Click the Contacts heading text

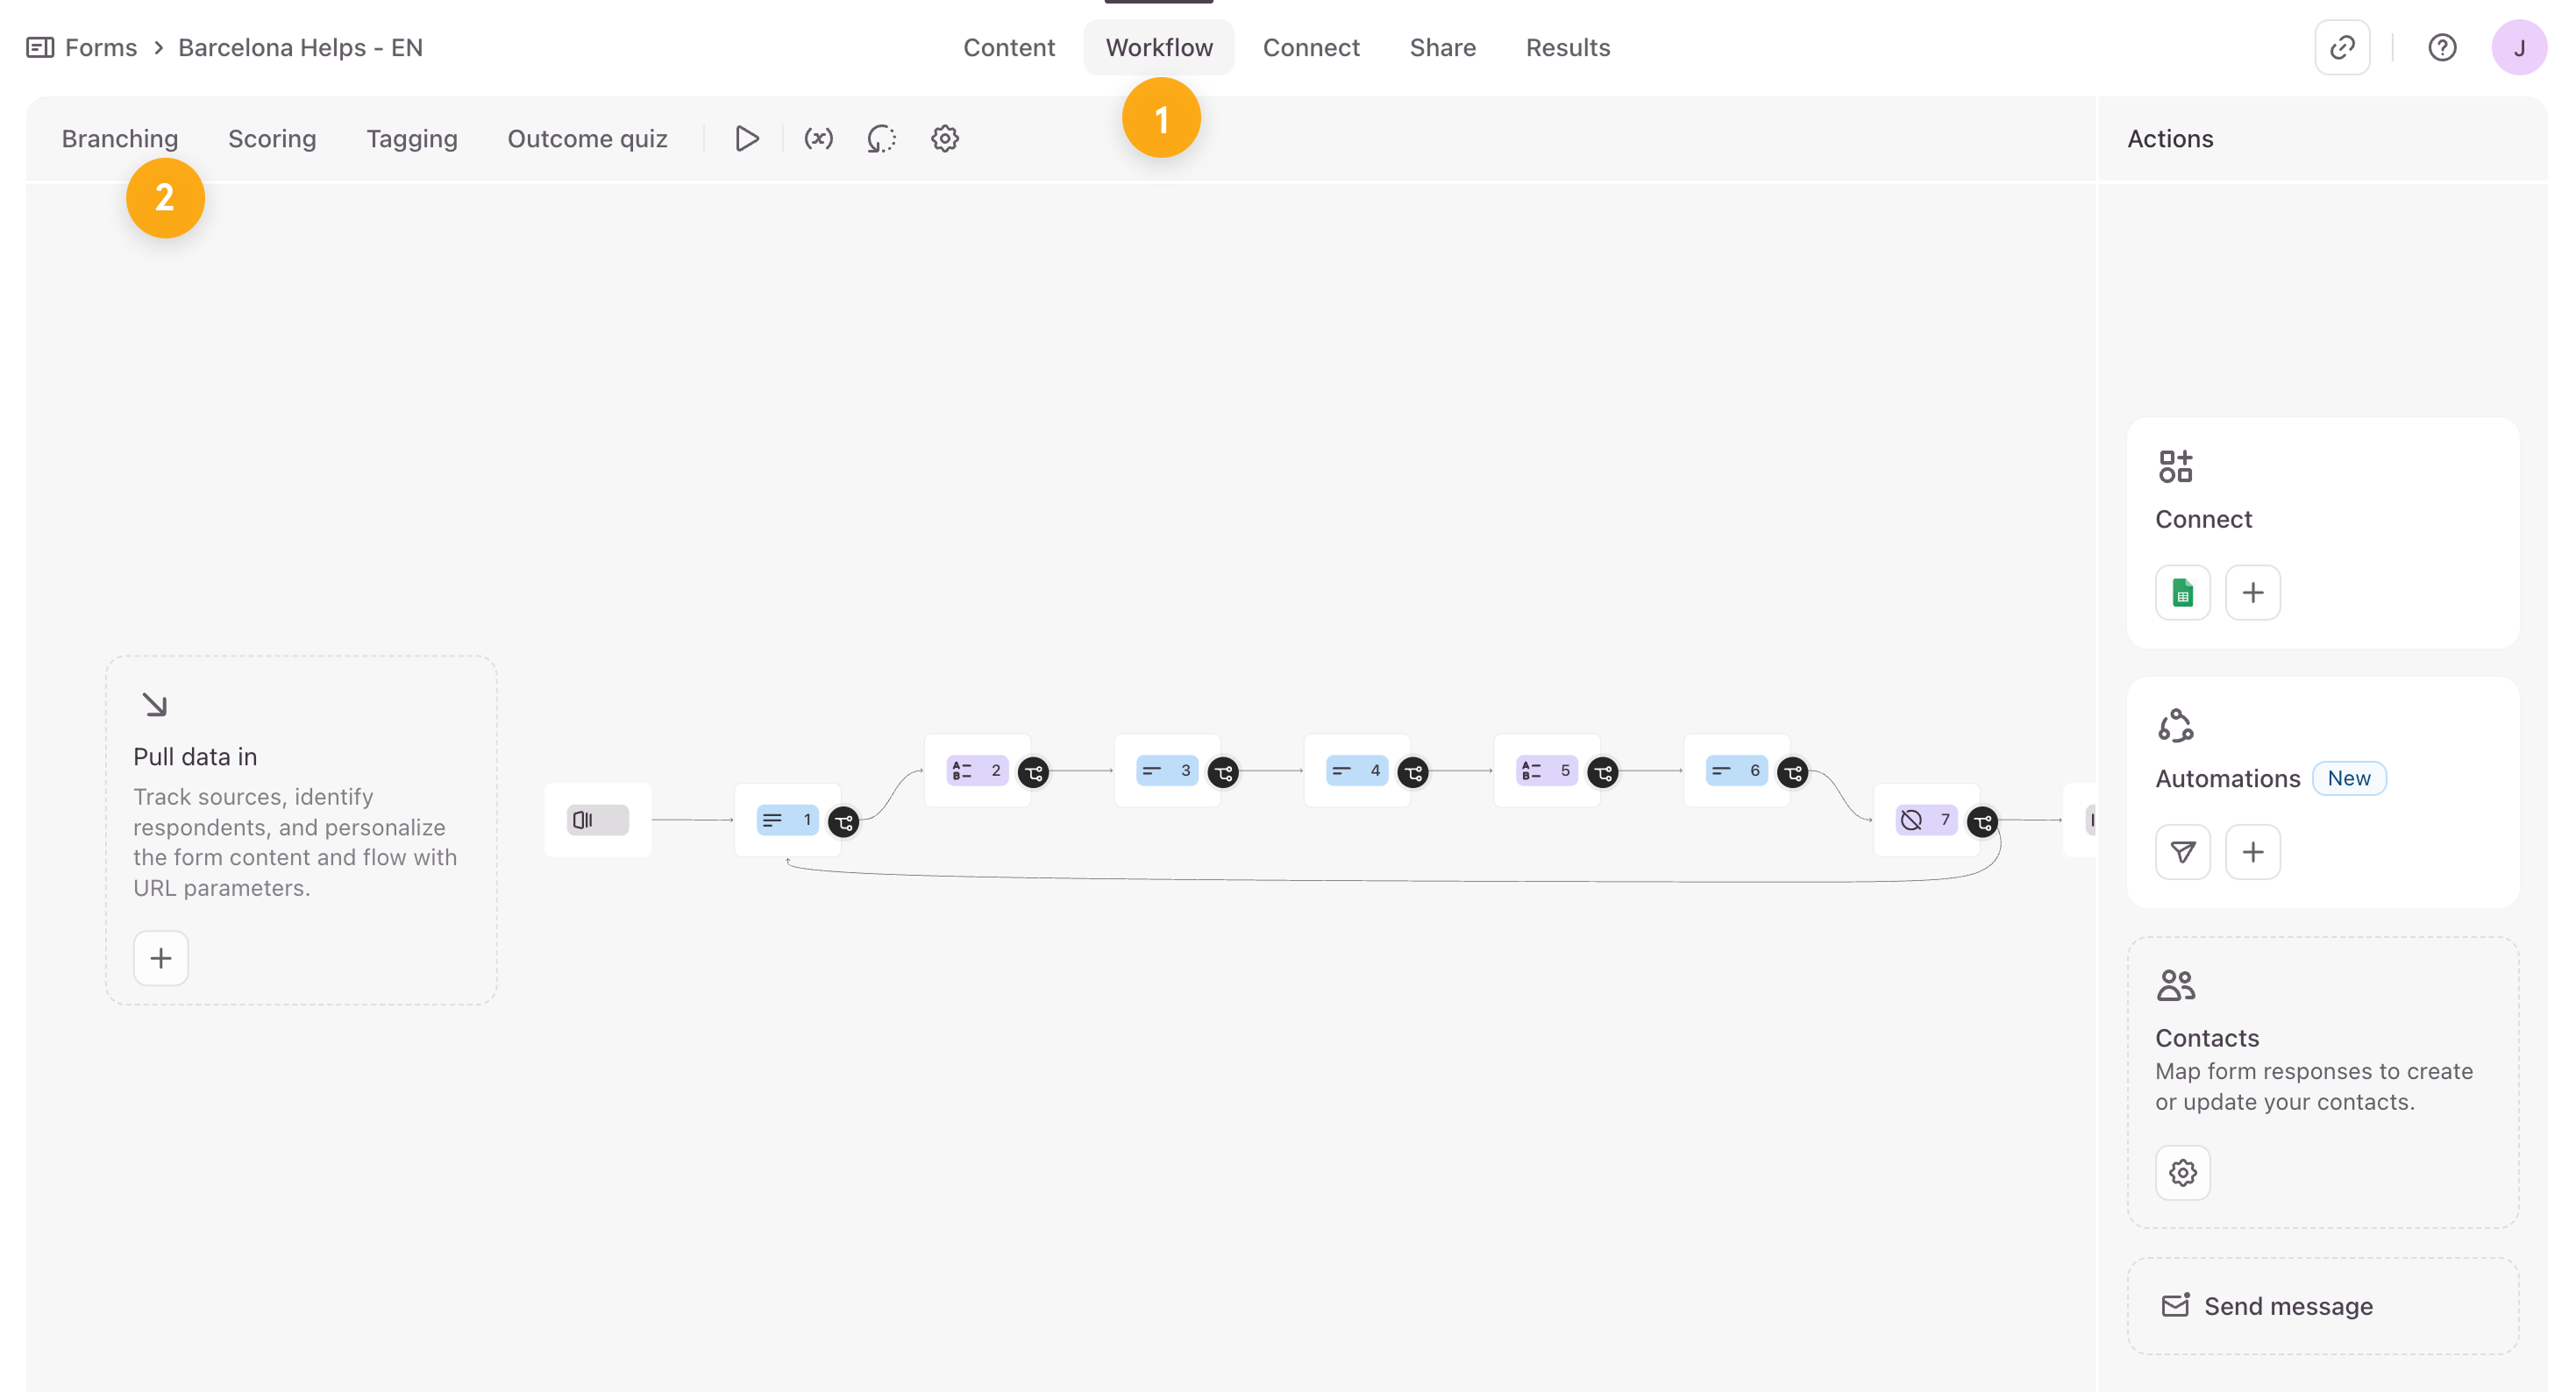[2206, 1037]
